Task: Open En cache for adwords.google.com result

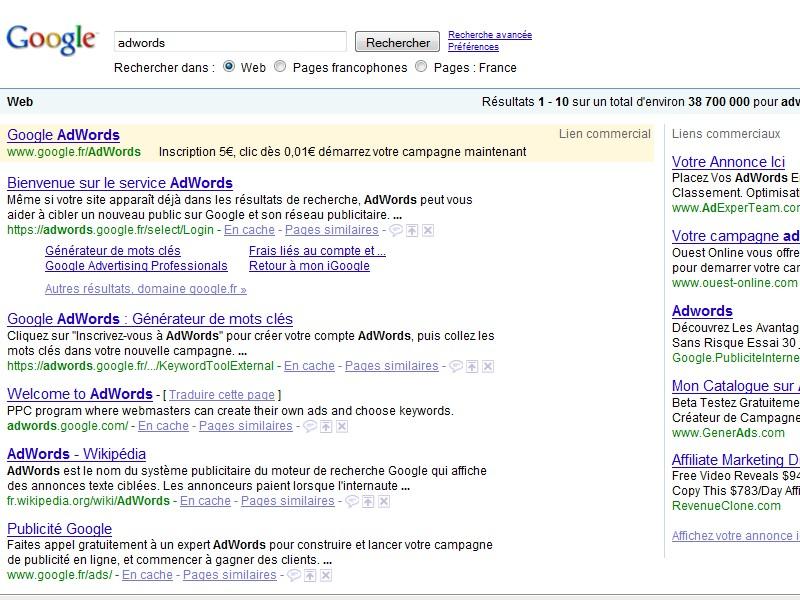Action: pyautogui.click(x=163, y=426)
